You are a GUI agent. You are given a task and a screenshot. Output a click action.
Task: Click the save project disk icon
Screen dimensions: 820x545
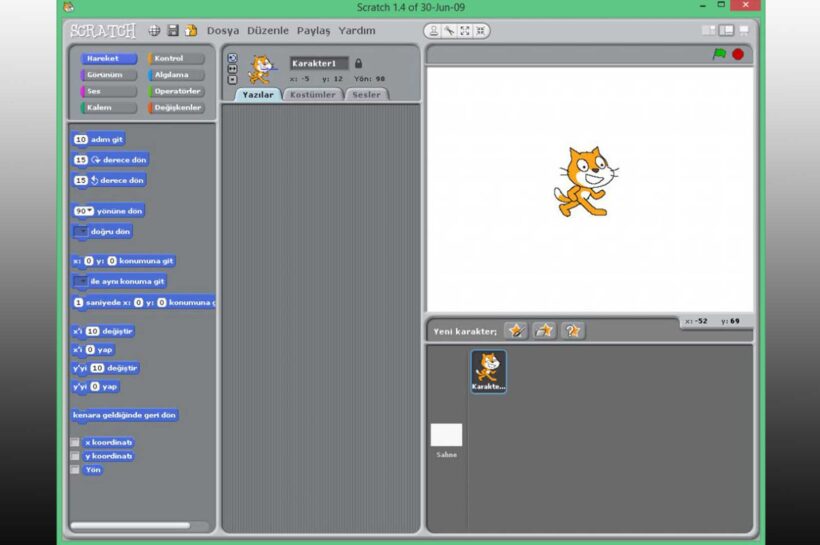coord(173,30)
